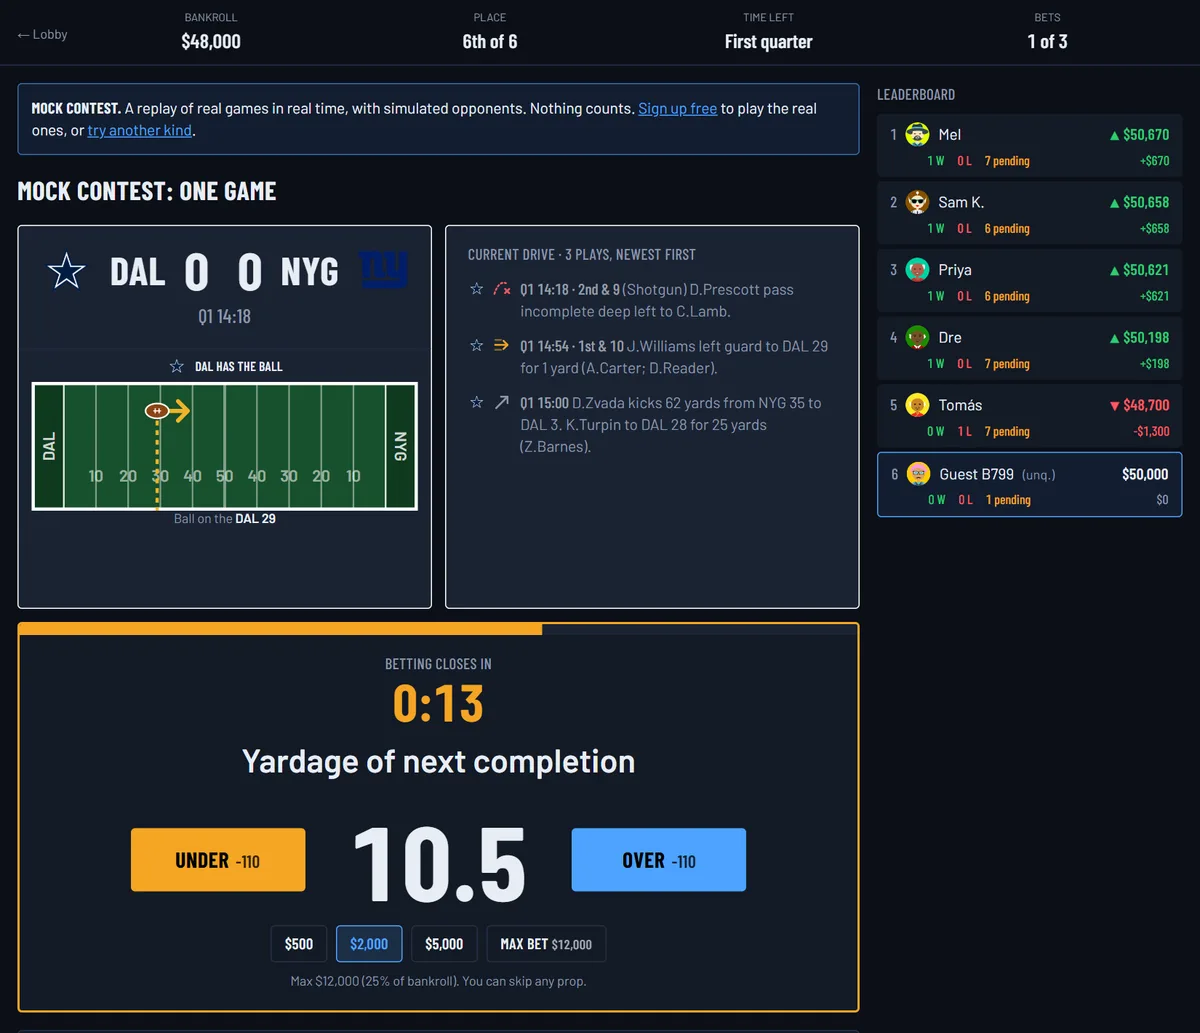This screenshot has width=1200, height=1033.
Task: Click the 10.5 yardage line value
Action: pyautogui.click(x=439, y=865)
